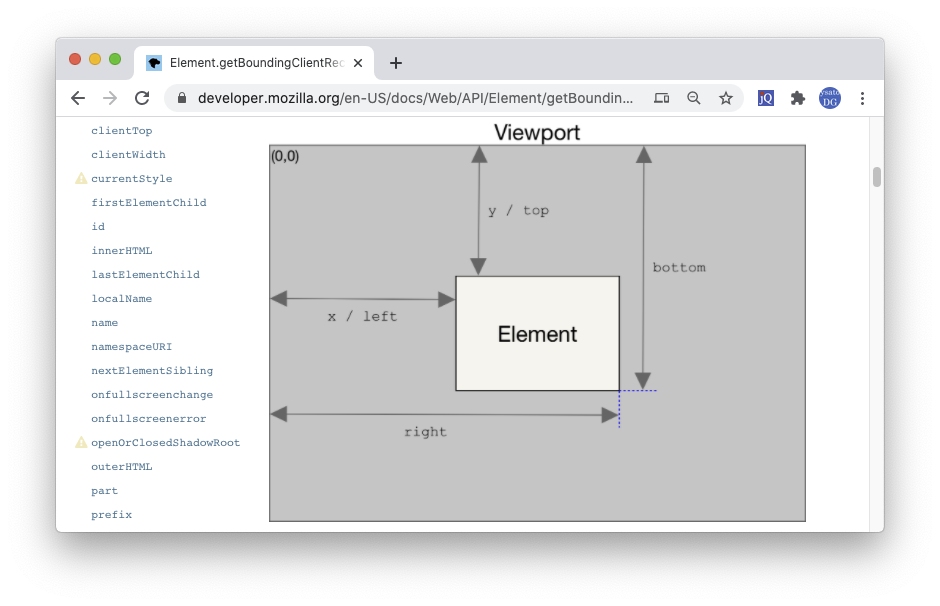
Task: Open the zoom magnifier icon in address bar
Action: coord(694,98)
